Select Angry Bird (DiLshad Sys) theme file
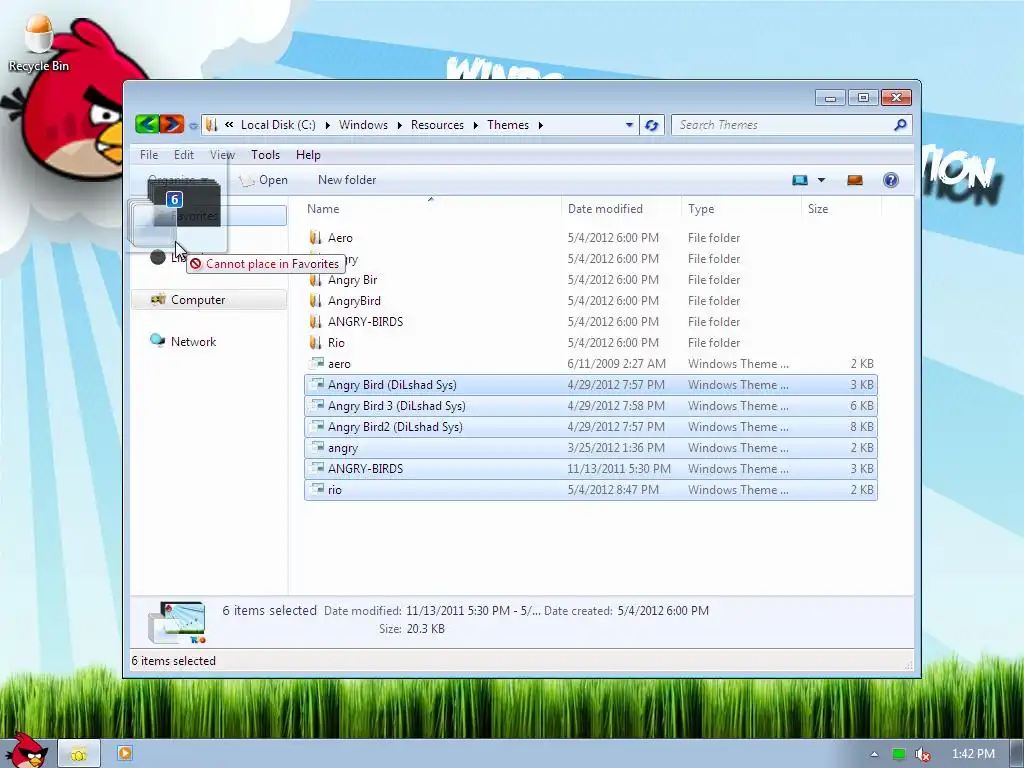The image size is (1024, 768). pos(591,385)
